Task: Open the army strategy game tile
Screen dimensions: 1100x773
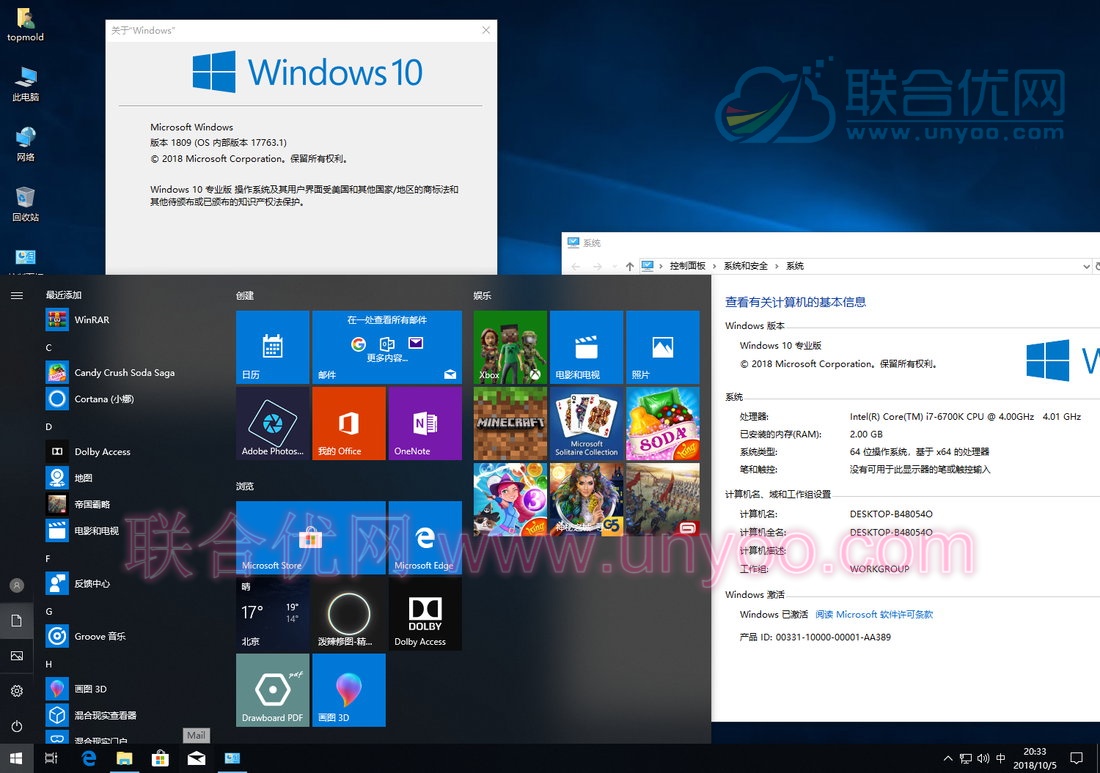Action: point(663,499)
